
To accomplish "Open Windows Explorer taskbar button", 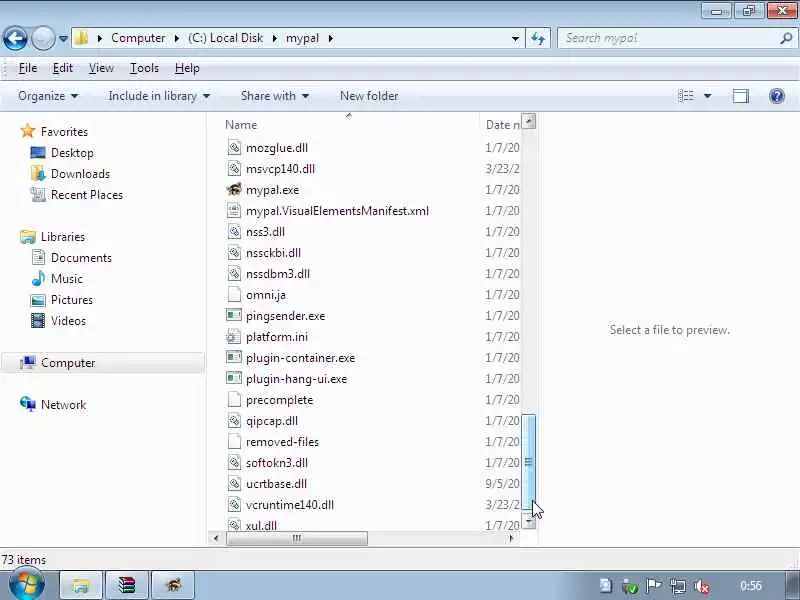I will coord(81,585).
